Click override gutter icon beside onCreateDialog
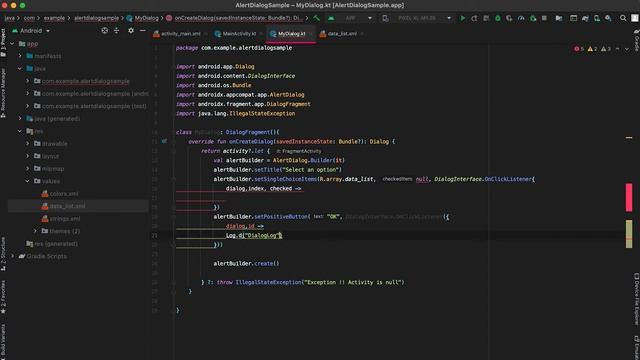Image resolution: width=640 pixels, height=360 pixels. [x=164, y=141]
